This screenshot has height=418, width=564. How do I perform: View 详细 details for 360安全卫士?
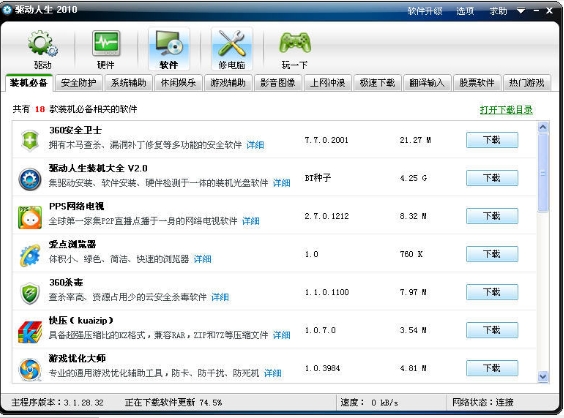pos(255,145)
